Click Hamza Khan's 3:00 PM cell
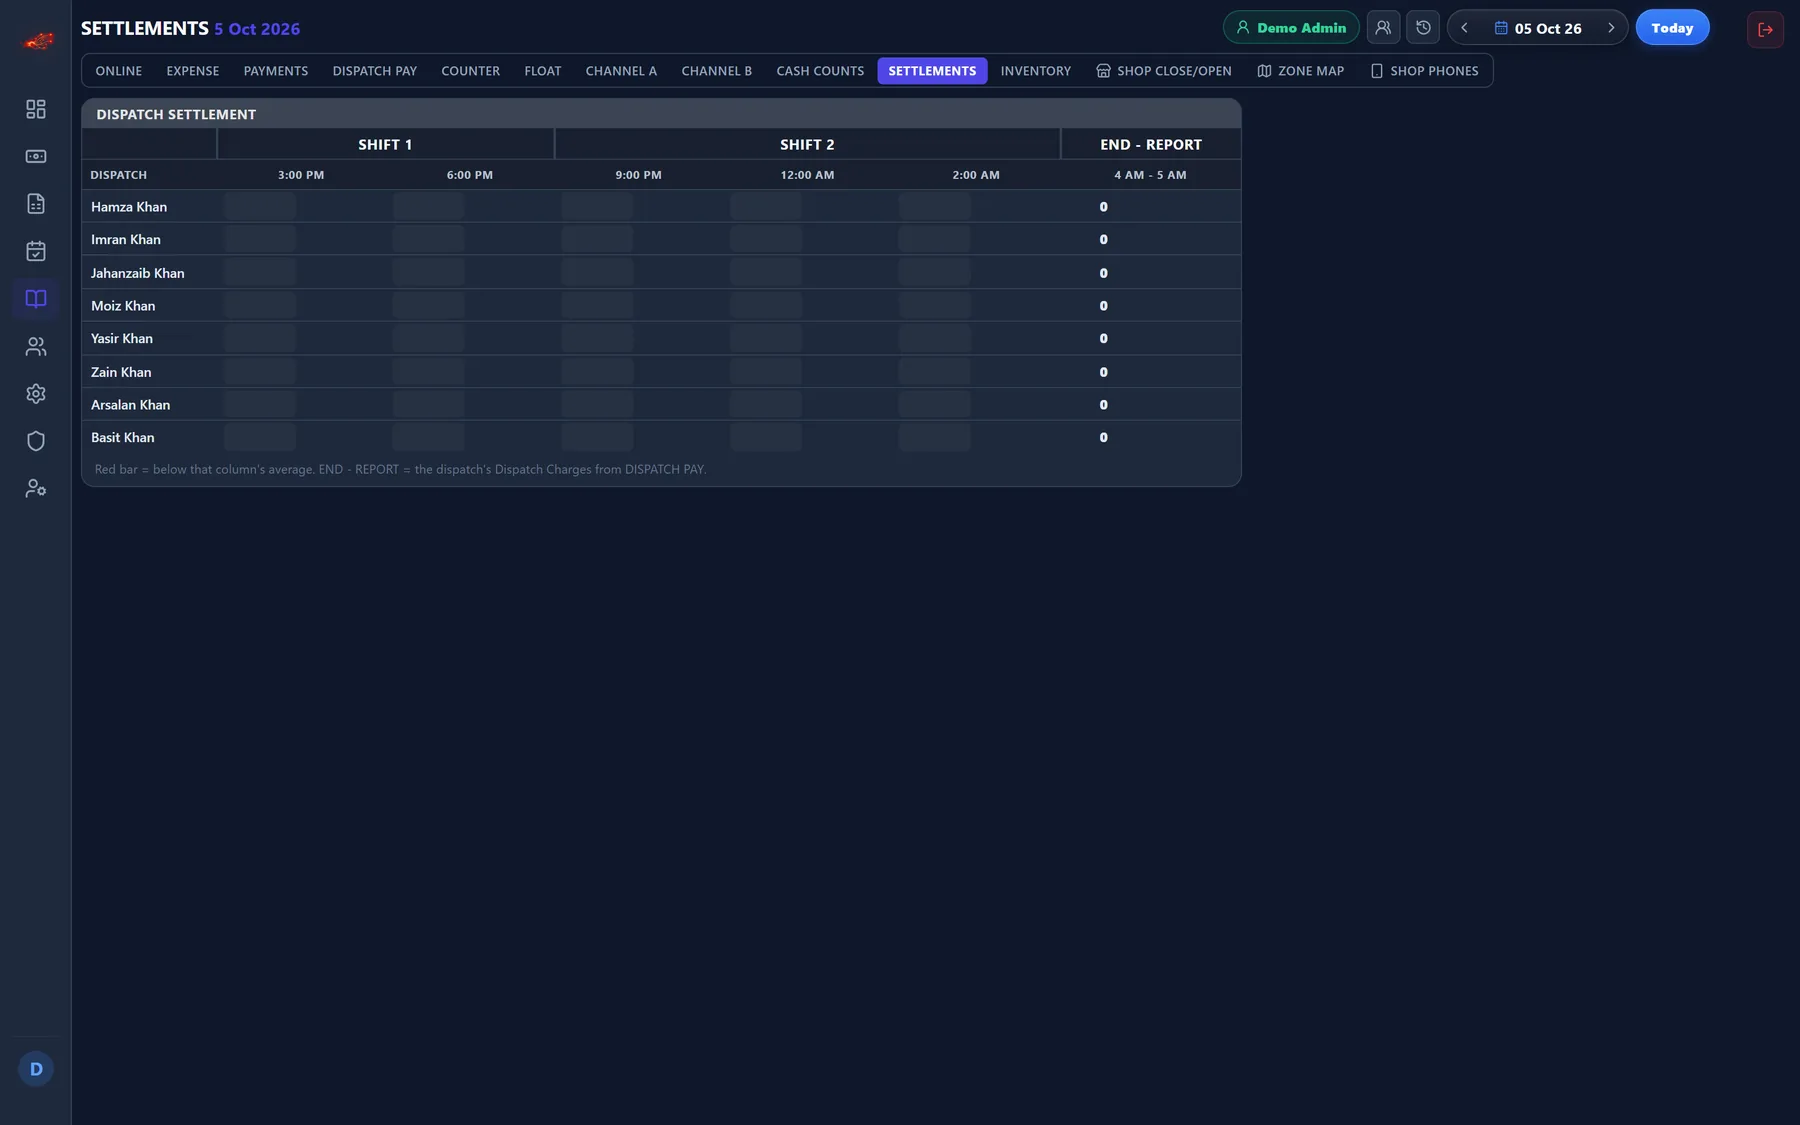Viewport: 1800px width, 1125px height. tap(260, 207)
